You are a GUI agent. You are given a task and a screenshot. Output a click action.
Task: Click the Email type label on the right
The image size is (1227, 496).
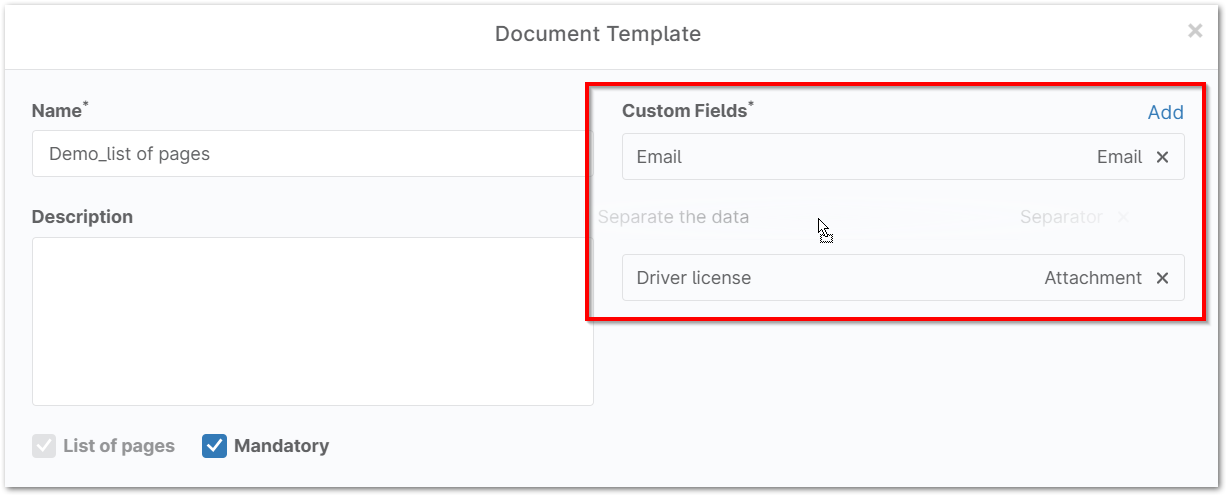point(1119,157)
